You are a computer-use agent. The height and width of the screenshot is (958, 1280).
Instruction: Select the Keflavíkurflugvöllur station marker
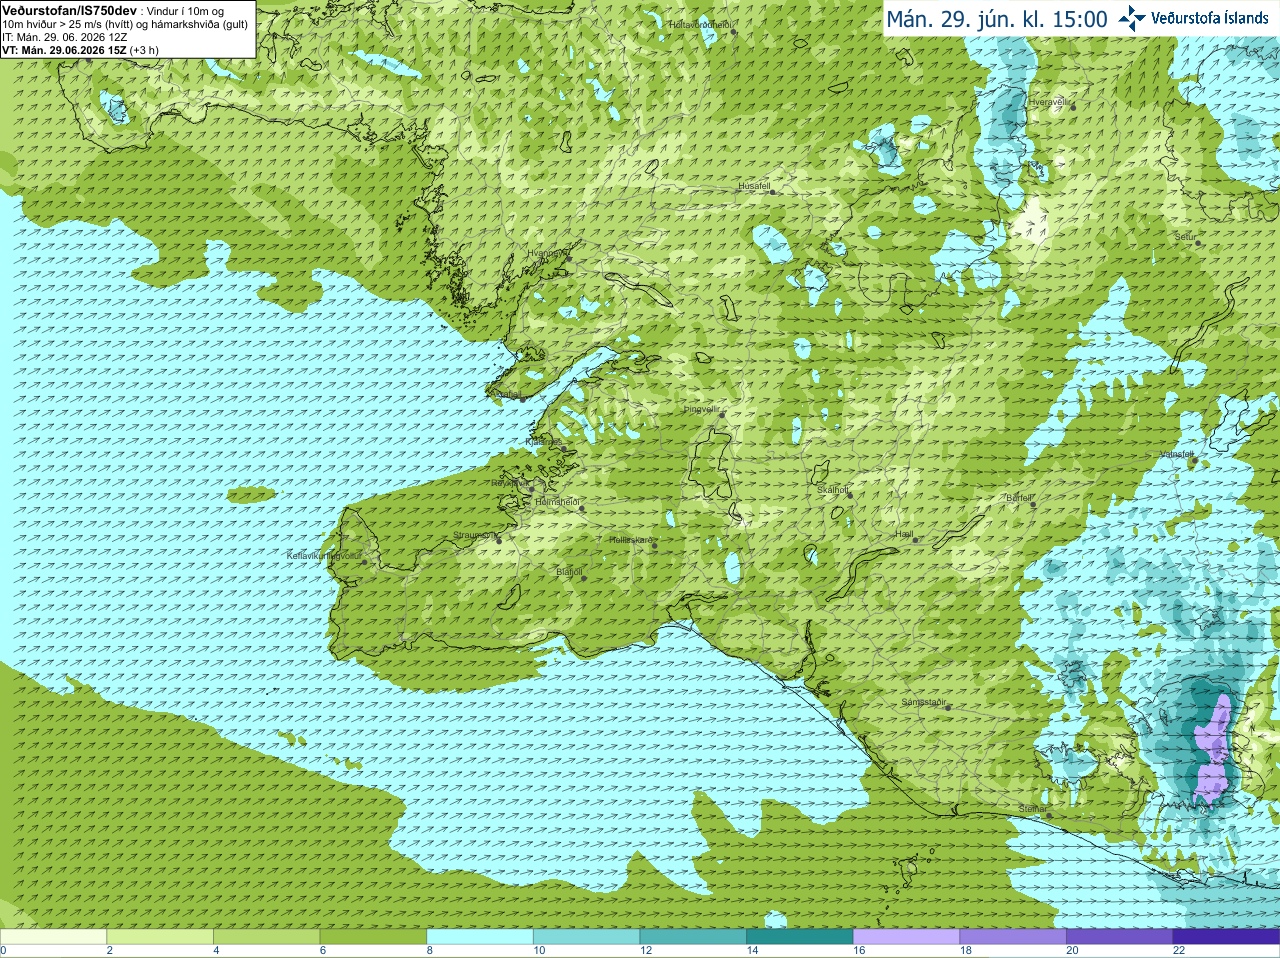click(x=364, y=562)
